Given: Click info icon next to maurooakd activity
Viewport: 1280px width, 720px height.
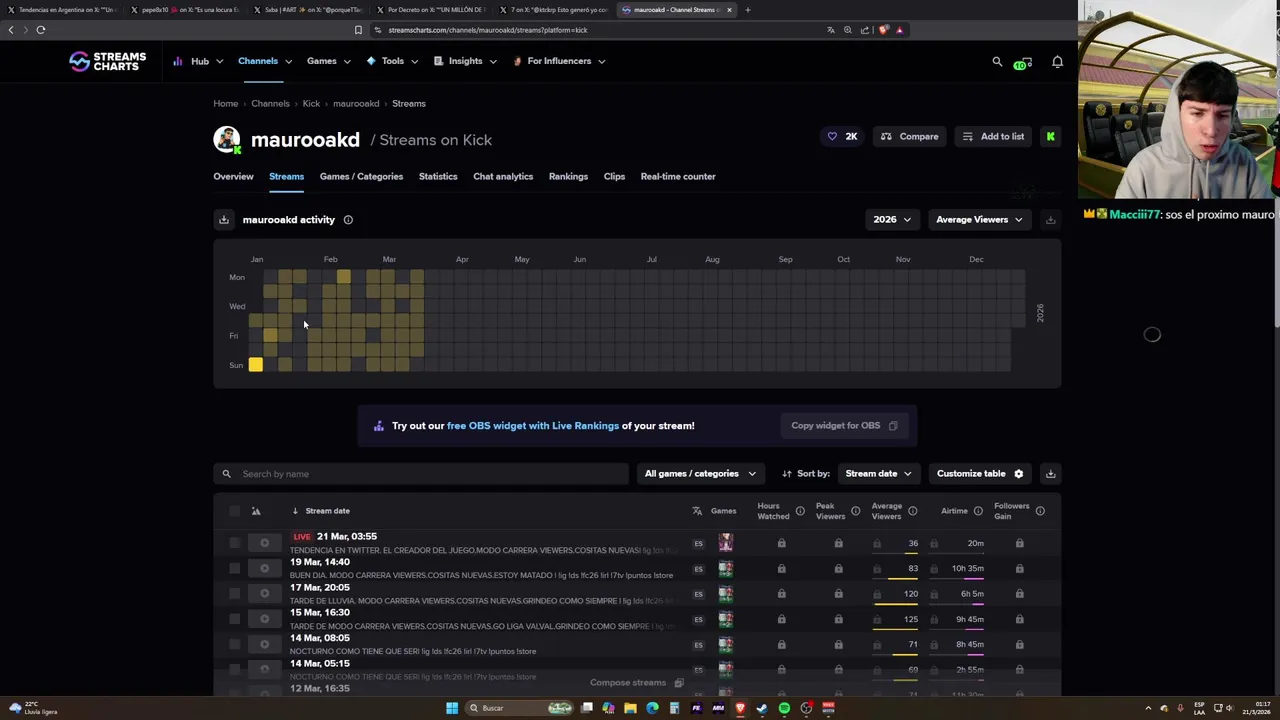Looking at the screenshot, I should click(x=348, y=220).
